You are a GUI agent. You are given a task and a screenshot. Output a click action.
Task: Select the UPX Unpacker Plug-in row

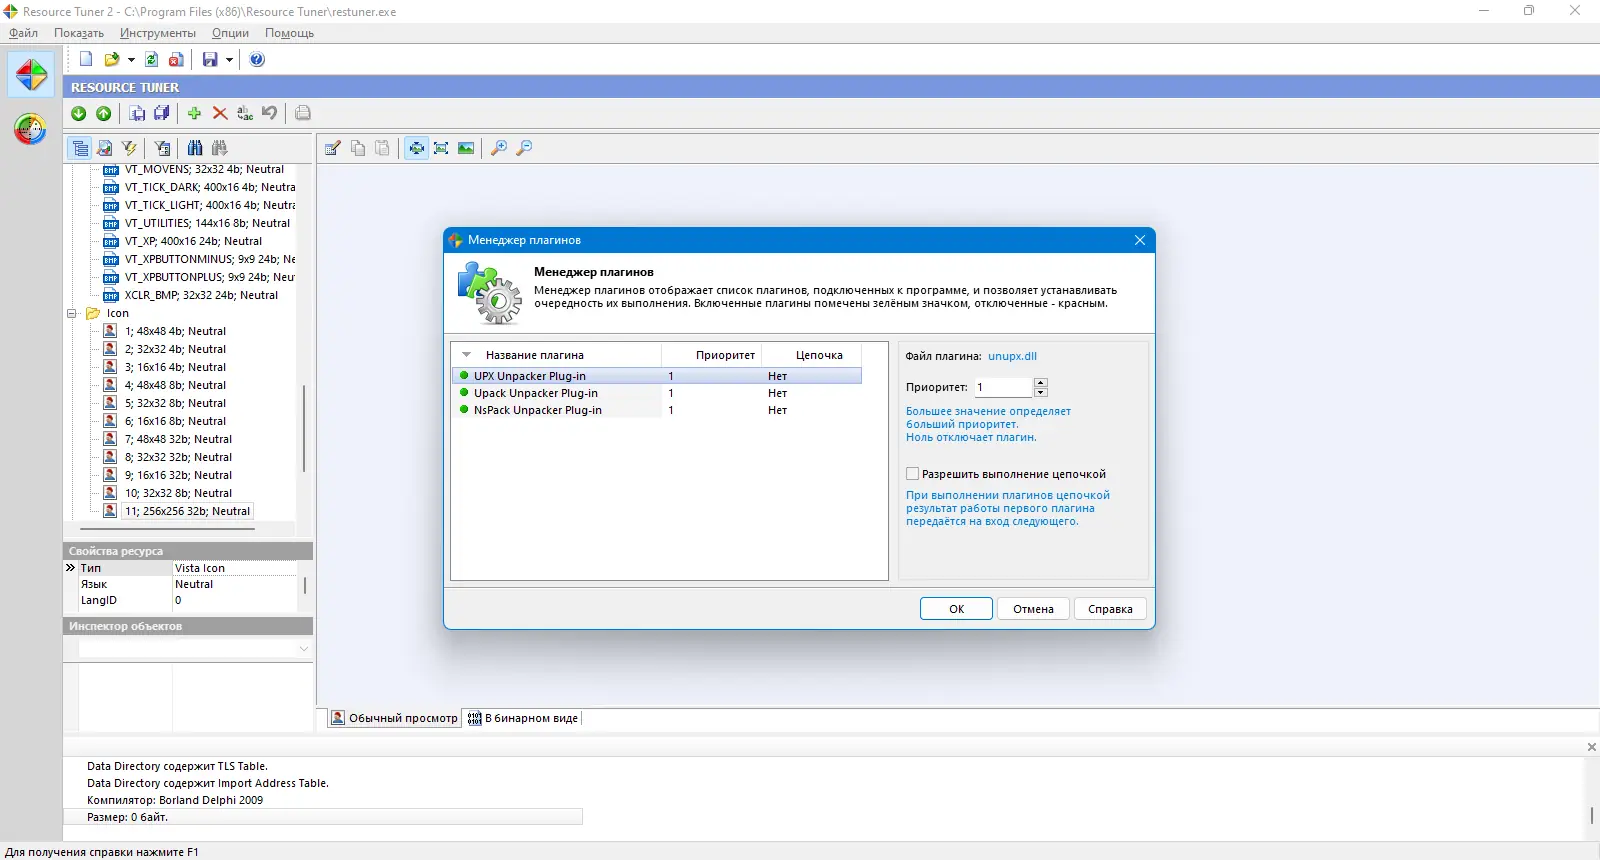pos(656,376)
